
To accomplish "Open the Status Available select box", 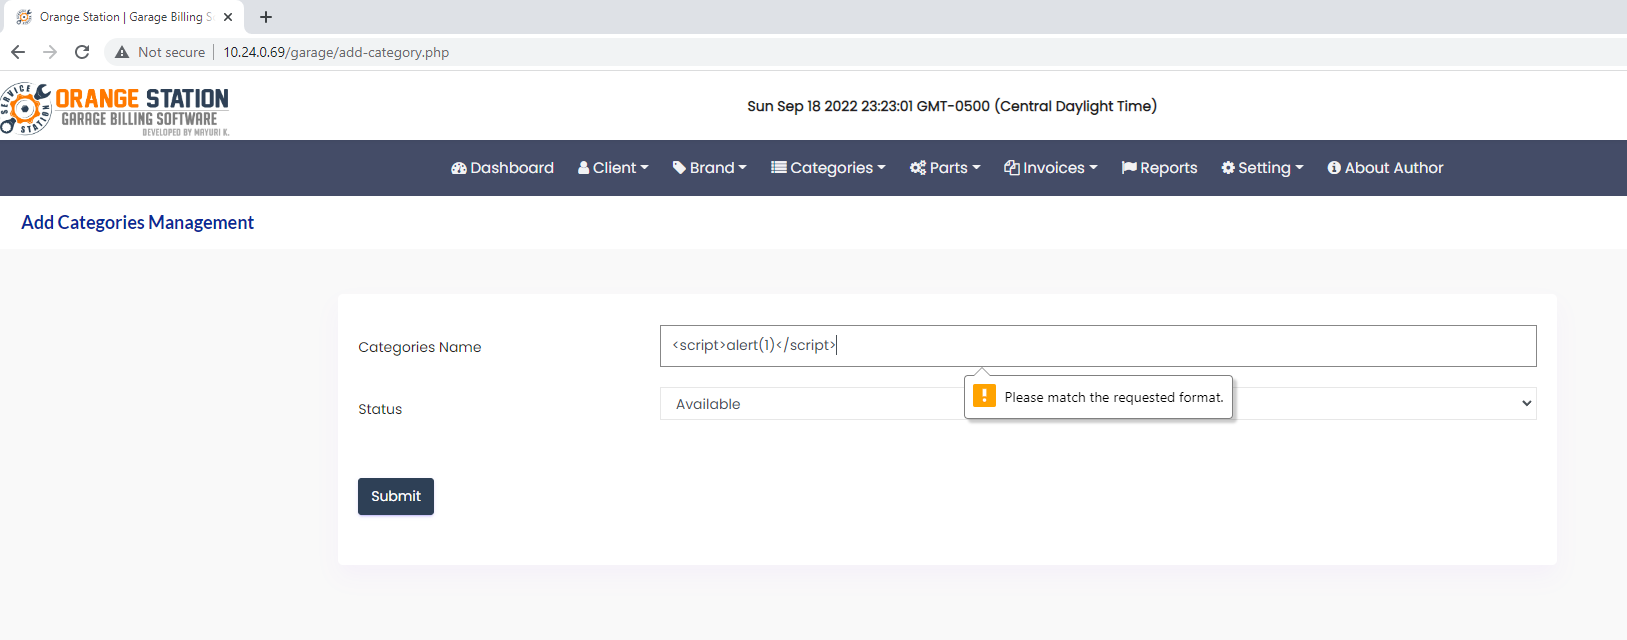I will pos(1098,404).
